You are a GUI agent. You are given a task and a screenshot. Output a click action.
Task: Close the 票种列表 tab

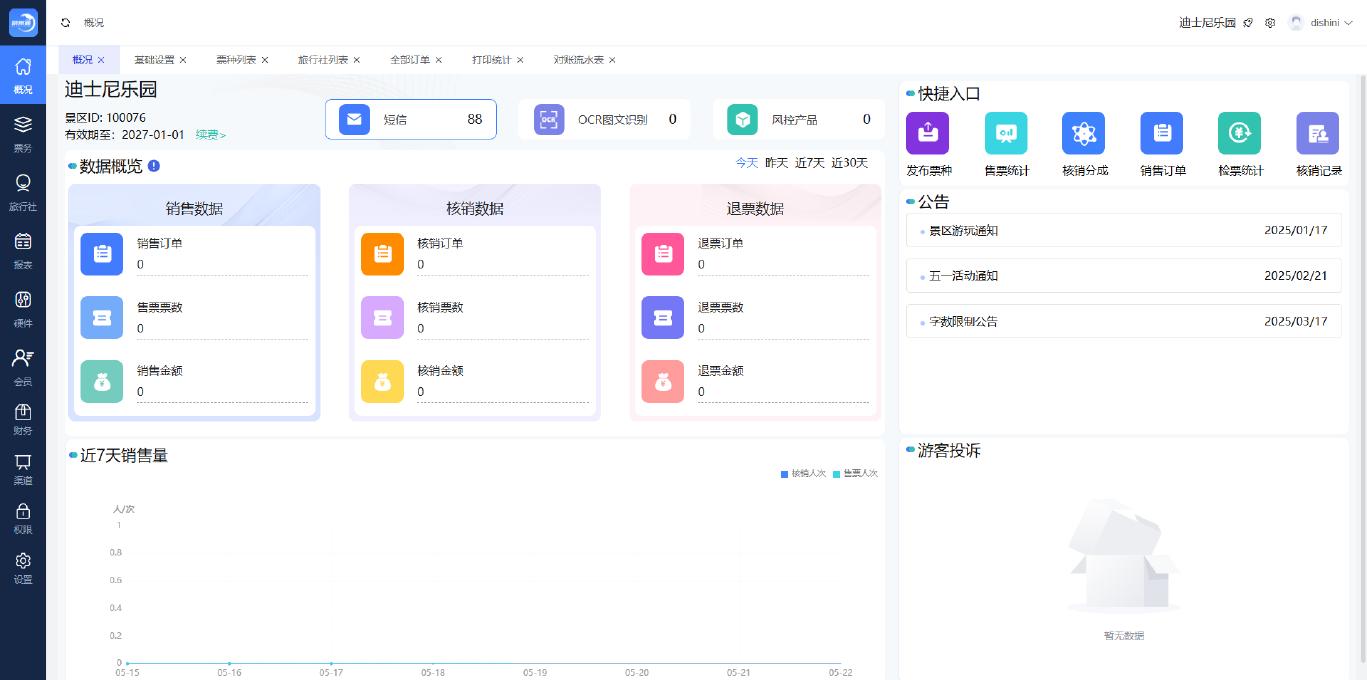pos(265,60)
